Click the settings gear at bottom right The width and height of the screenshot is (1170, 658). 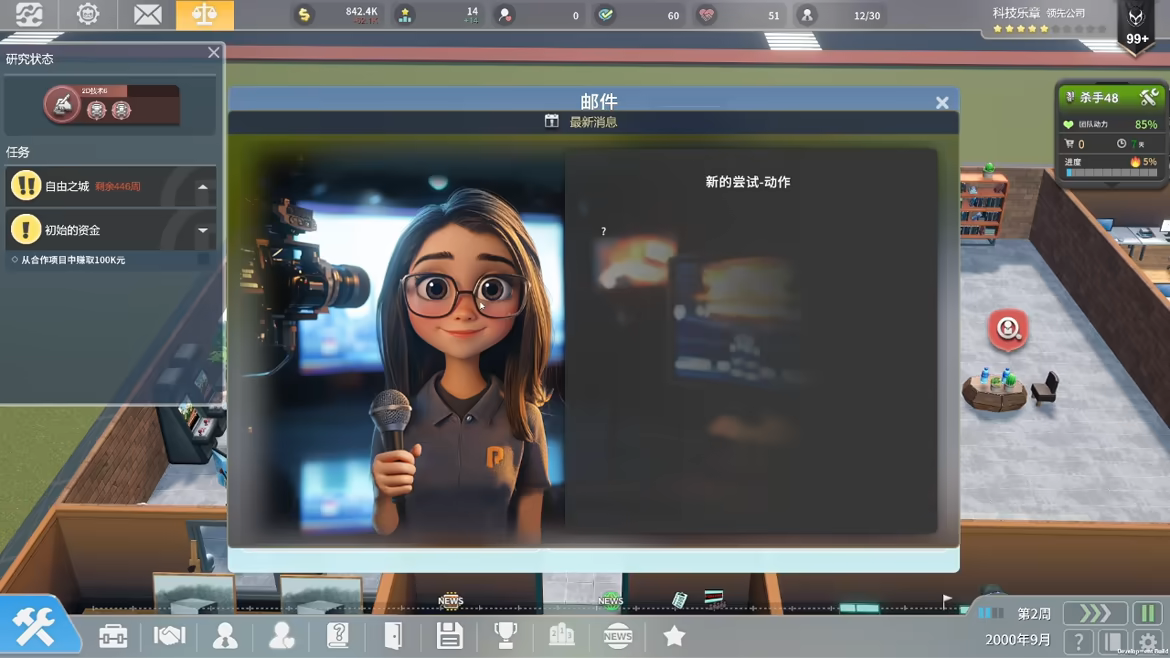[x=1148, y=641]
